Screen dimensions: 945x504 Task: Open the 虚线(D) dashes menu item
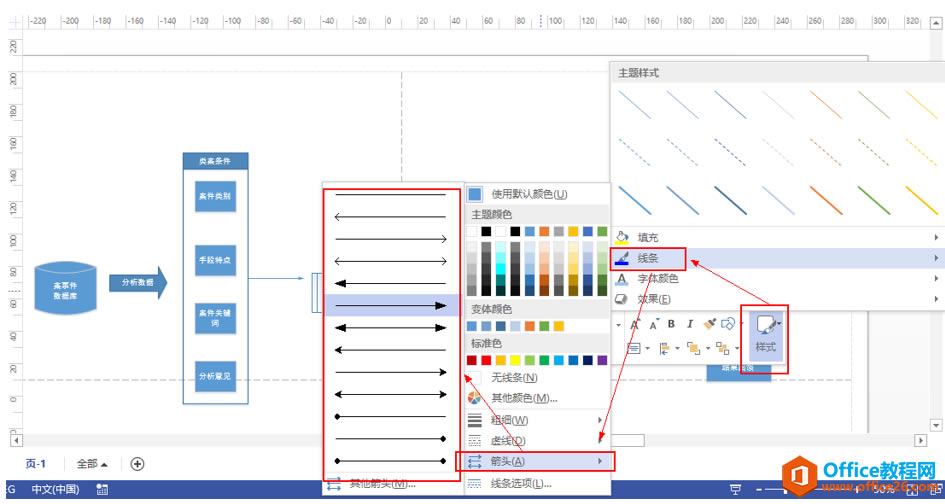tap(536, 441)
